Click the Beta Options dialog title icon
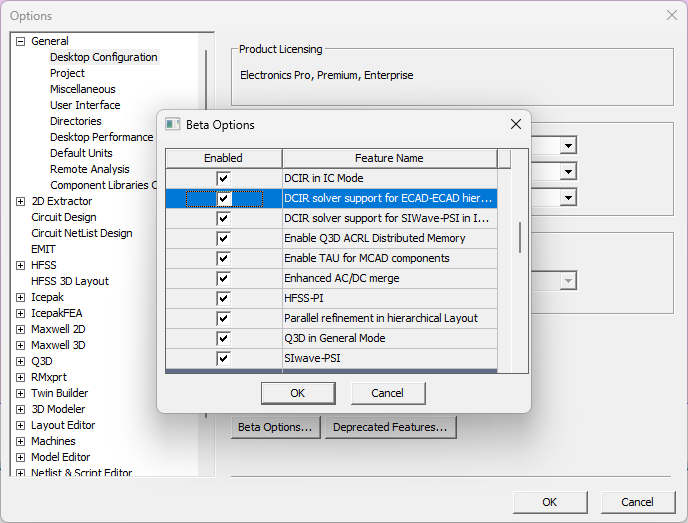 pyautogui.click(x=172, y=125)
